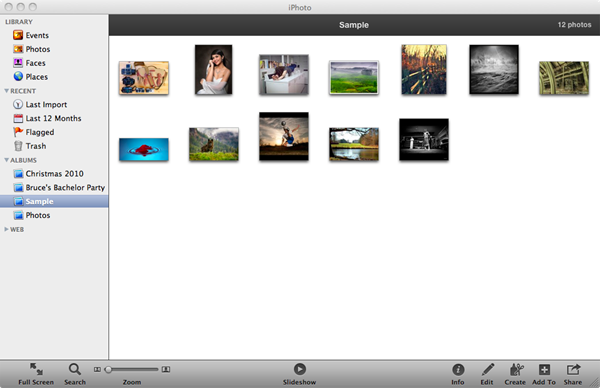Click the Places label
Image resolution: width=600 pixels, height=388 pixels.
point(37,77)
